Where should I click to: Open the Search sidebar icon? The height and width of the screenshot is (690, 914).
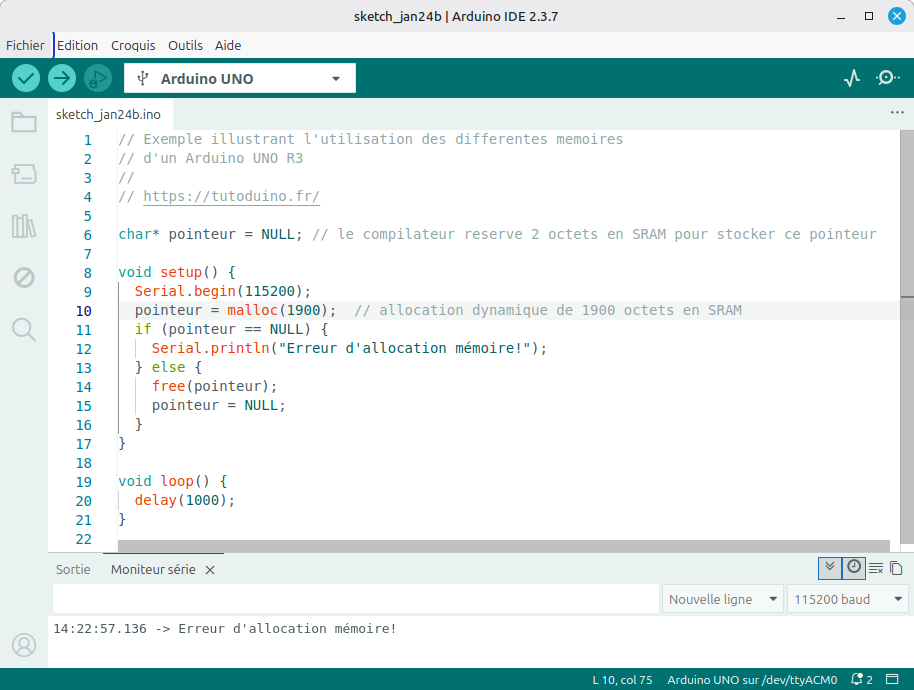coord(24,329)
